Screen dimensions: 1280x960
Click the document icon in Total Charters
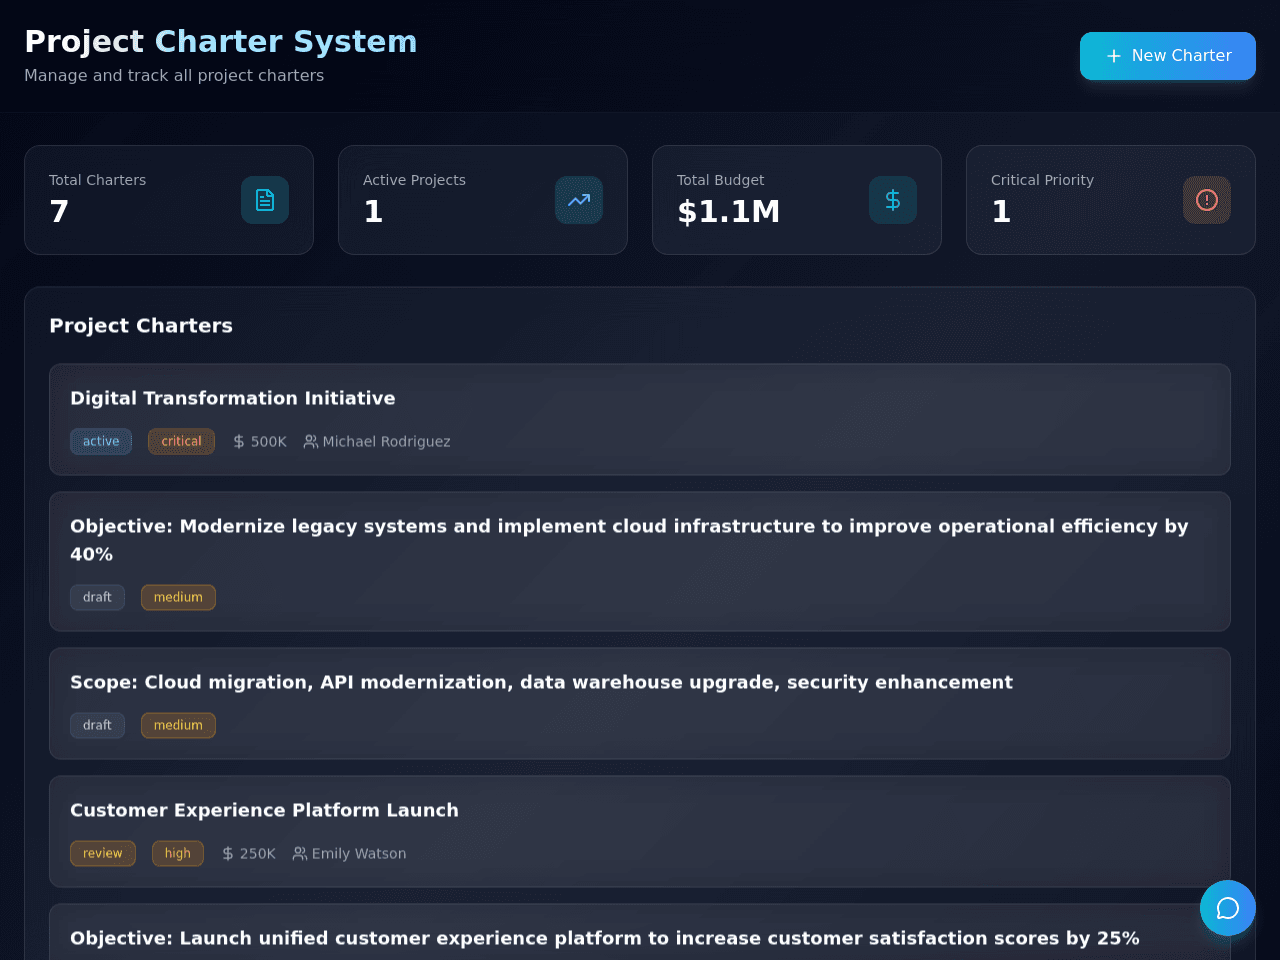265,200
